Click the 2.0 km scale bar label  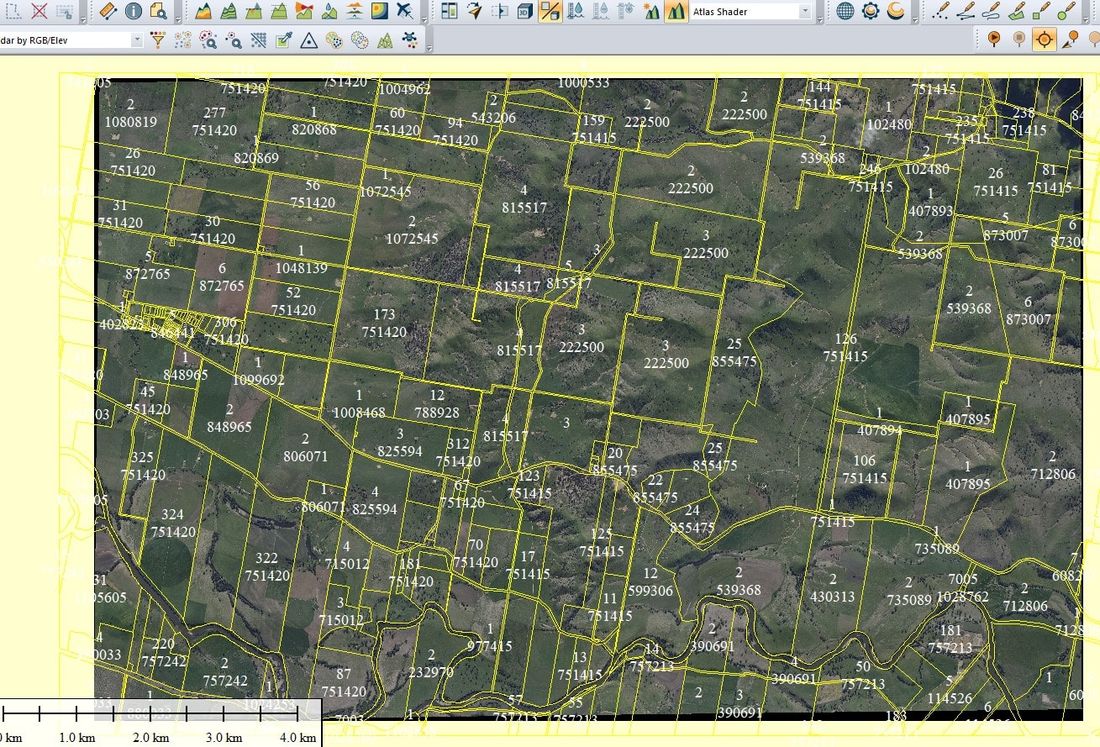(x=150, y=737)
